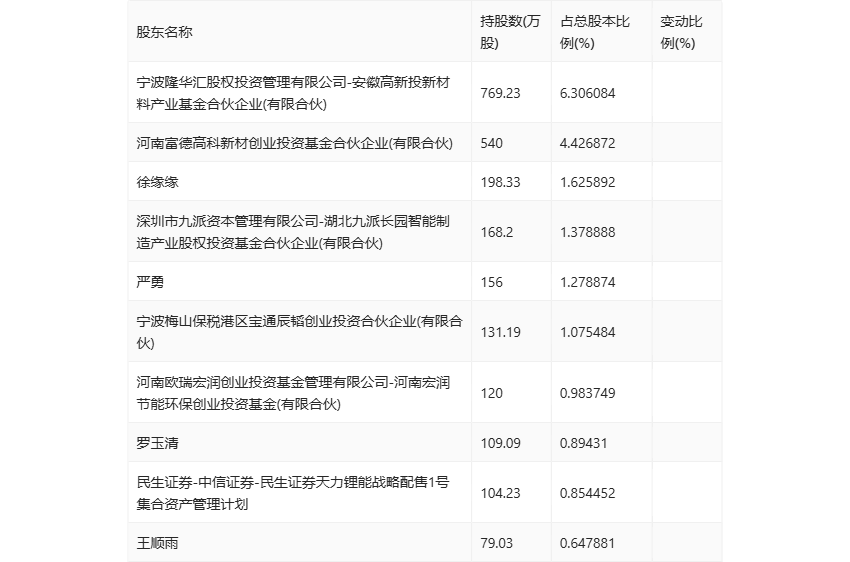Select shareholder 王顺雨
The height and width of the screenshot is (562, 850).
click(157, 542)
